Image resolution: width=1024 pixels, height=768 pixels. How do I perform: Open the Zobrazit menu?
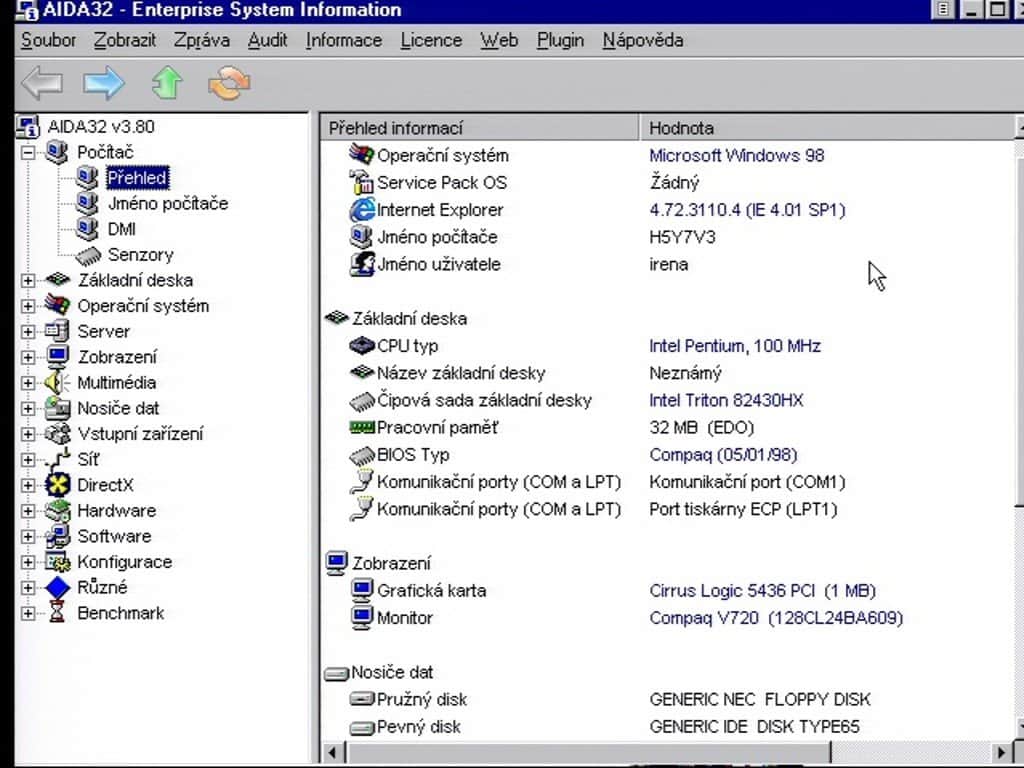pos(125,40)
